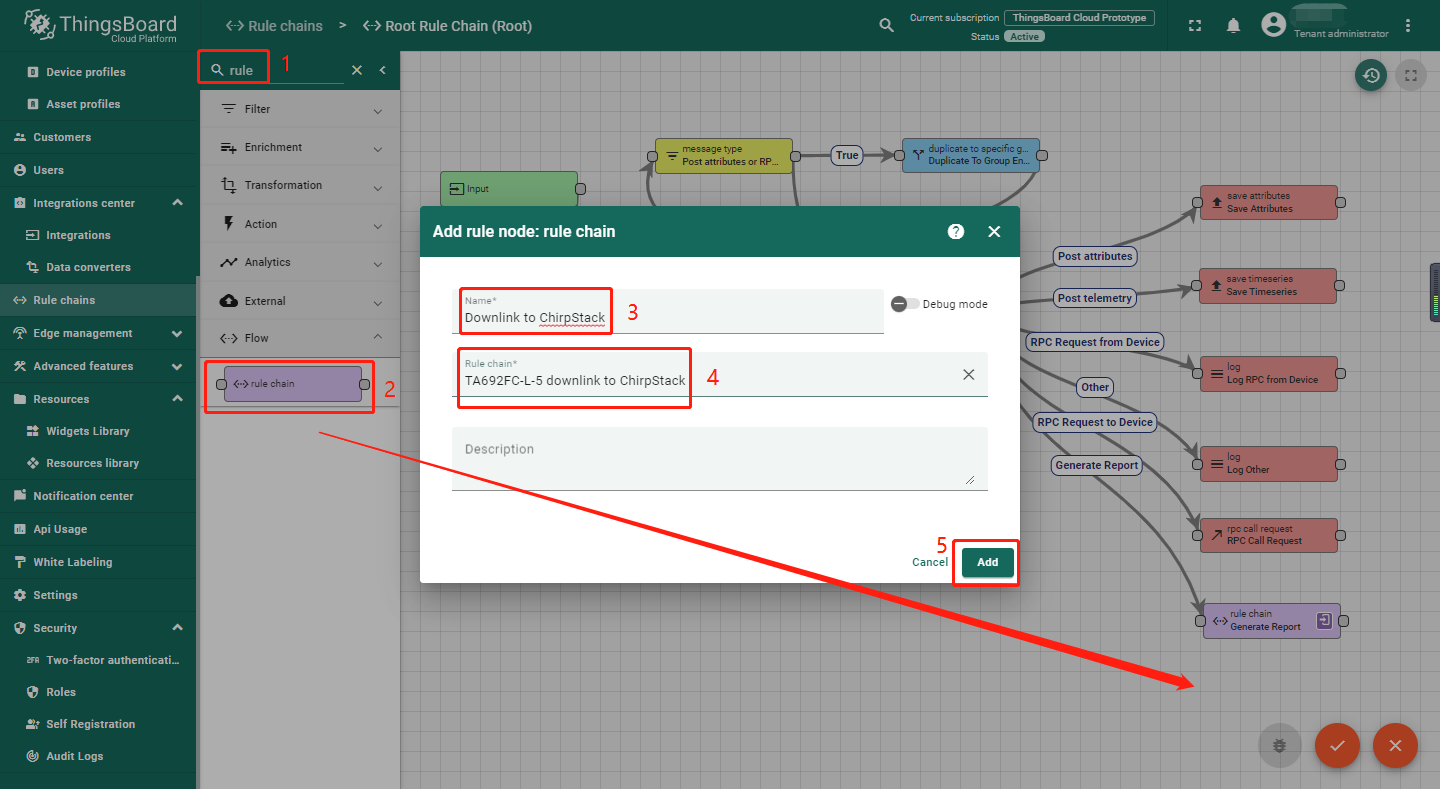Image resolution: width=1440 pixels, height=789 pixels.
Task: Expand the External node category
Action: [300, 301]
